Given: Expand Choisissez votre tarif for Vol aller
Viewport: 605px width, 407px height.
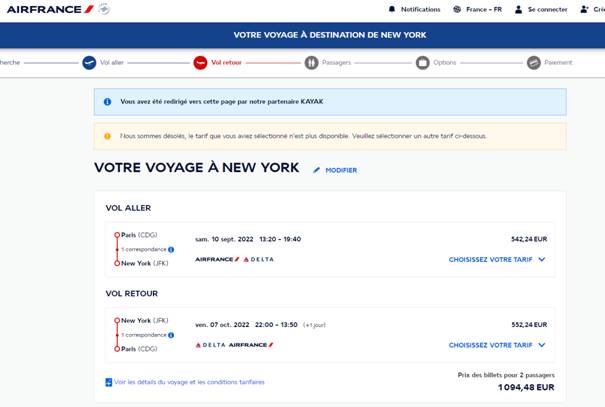Looking at the screenshot, I should tap(497, 259).
